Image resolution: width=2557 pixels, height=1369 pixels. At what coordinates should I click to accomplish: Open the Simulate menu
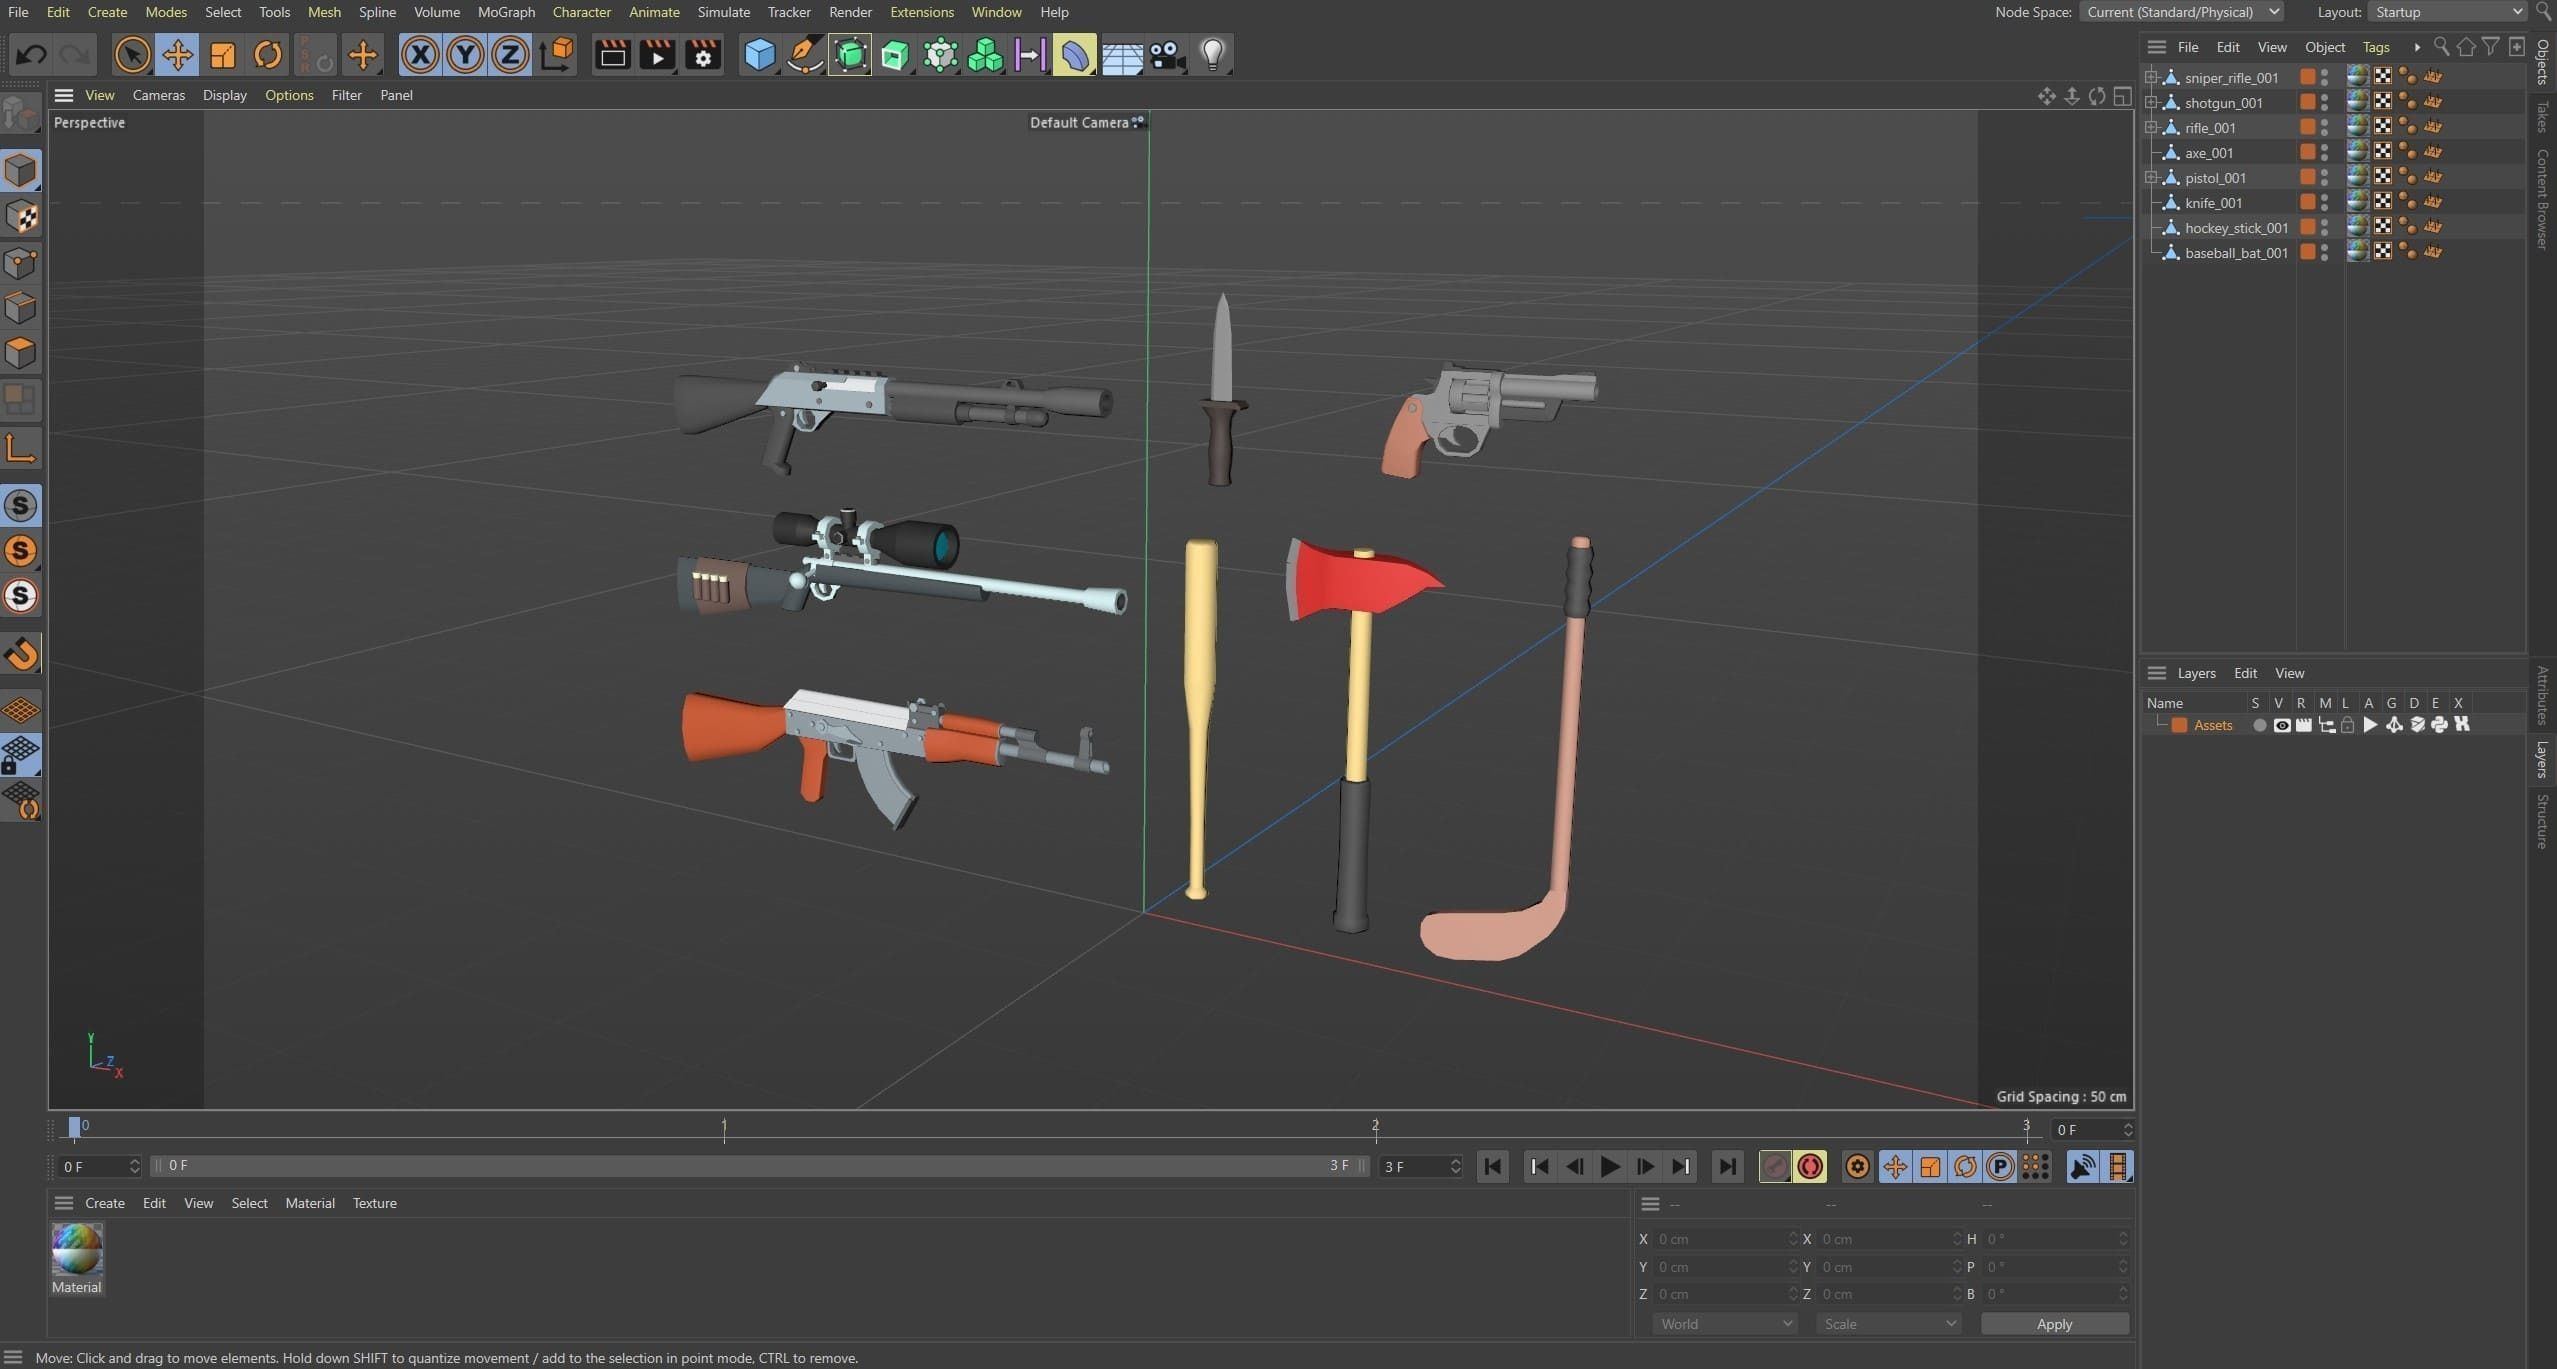(x=723, y=12)
